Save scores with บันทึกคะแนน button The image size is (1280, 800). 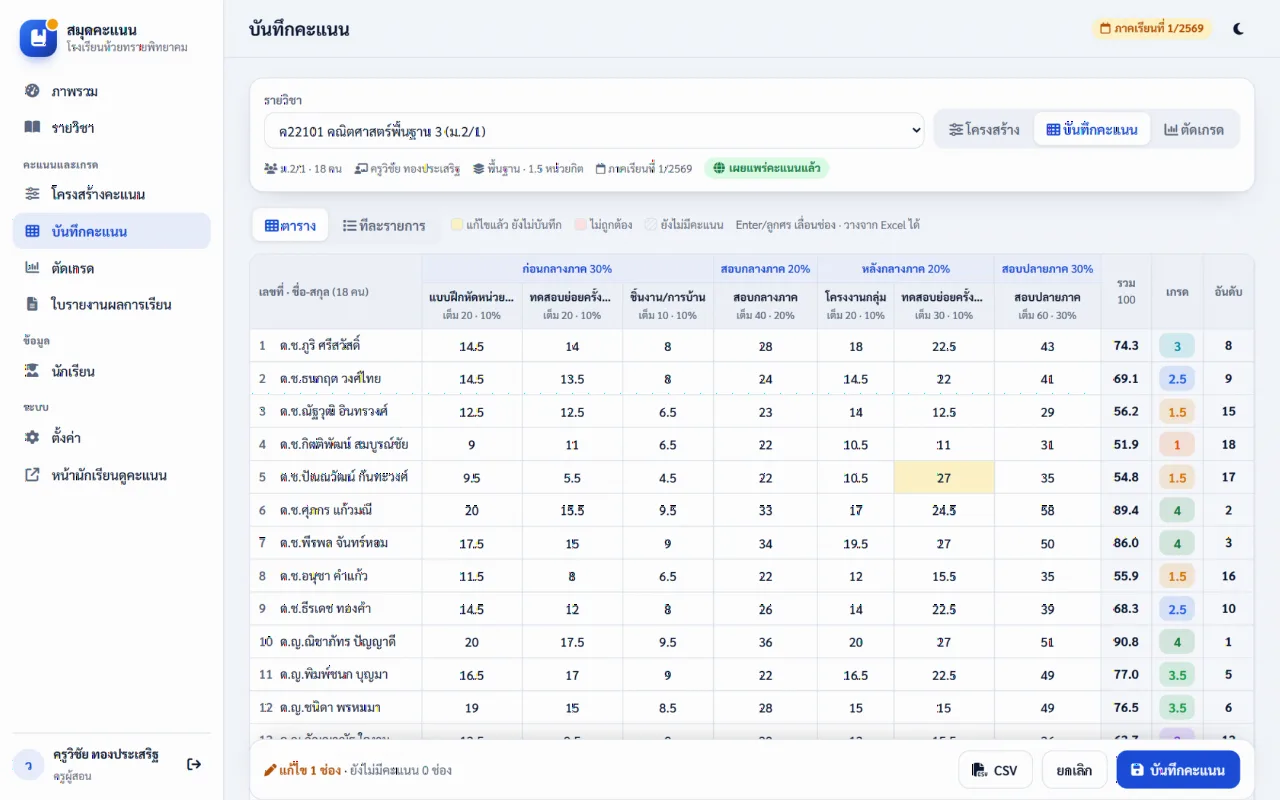pyautogui.click(x=1178, y=770)
